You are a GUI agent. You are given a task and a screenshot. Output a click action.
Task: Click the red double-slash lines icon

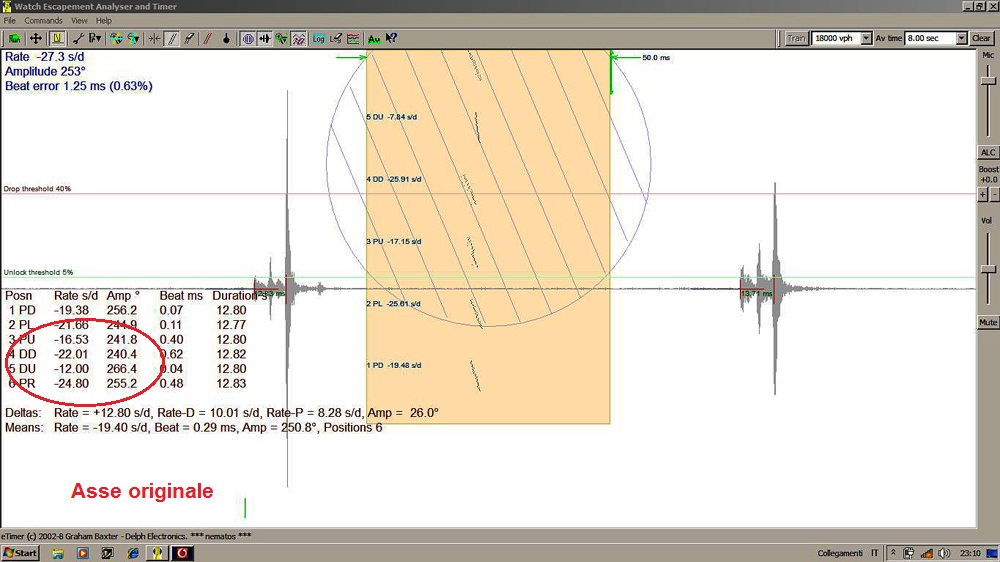(x=208, y=38)
